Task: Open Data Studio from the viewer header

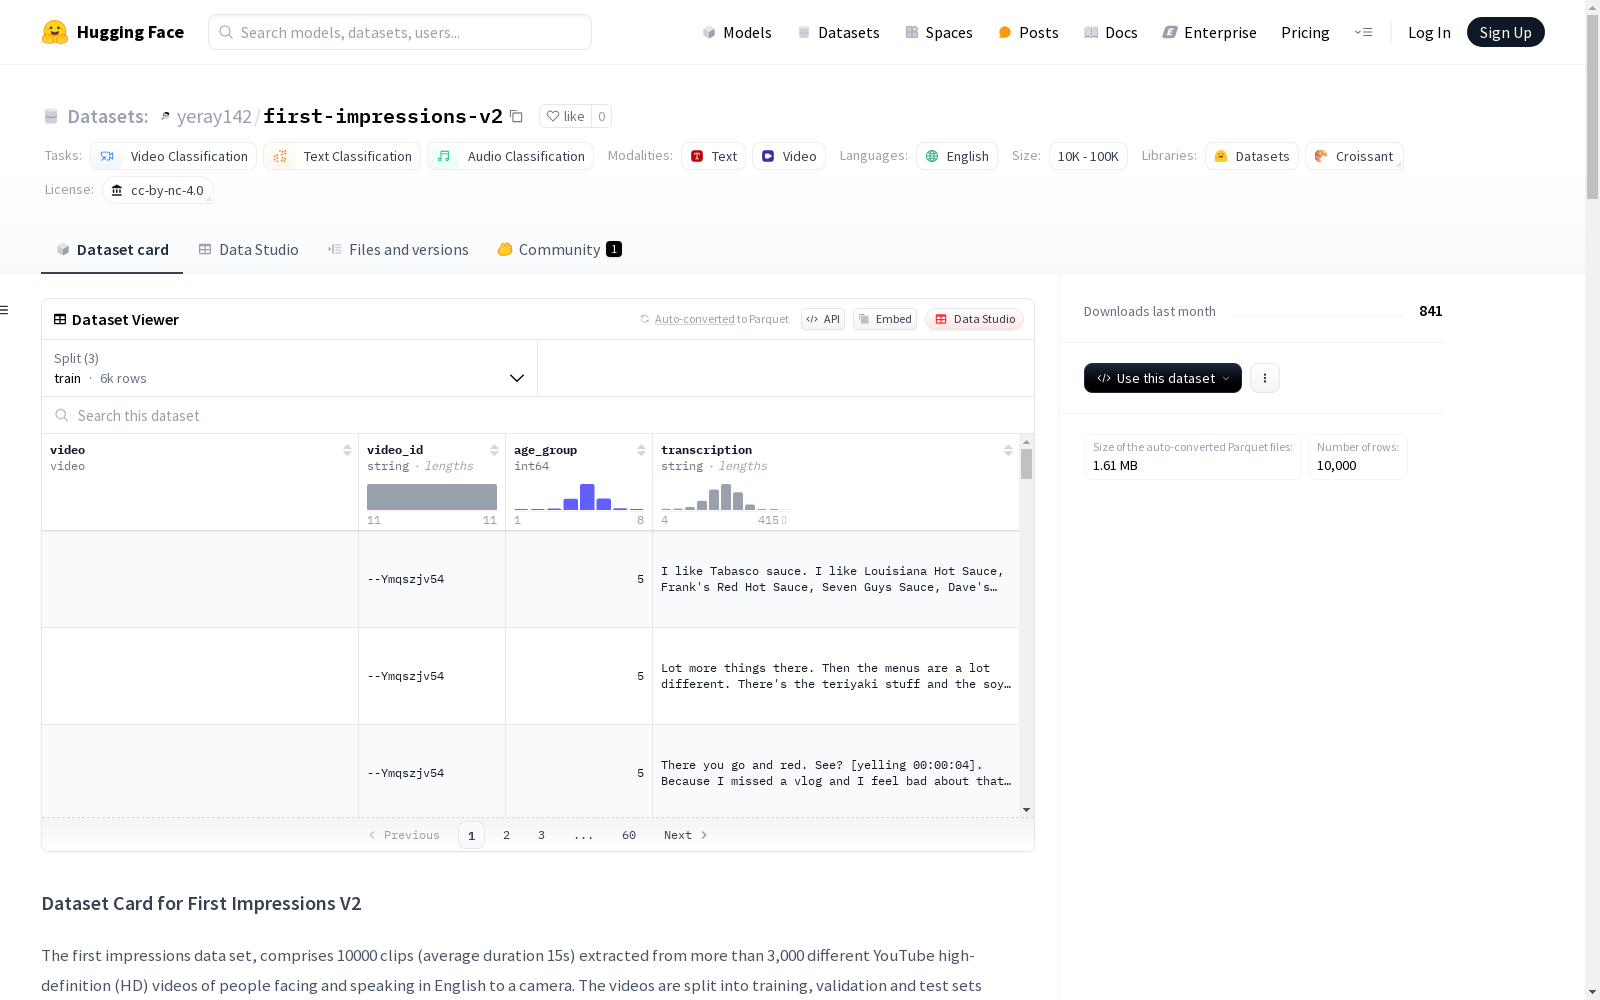Action: pos(975,319)
